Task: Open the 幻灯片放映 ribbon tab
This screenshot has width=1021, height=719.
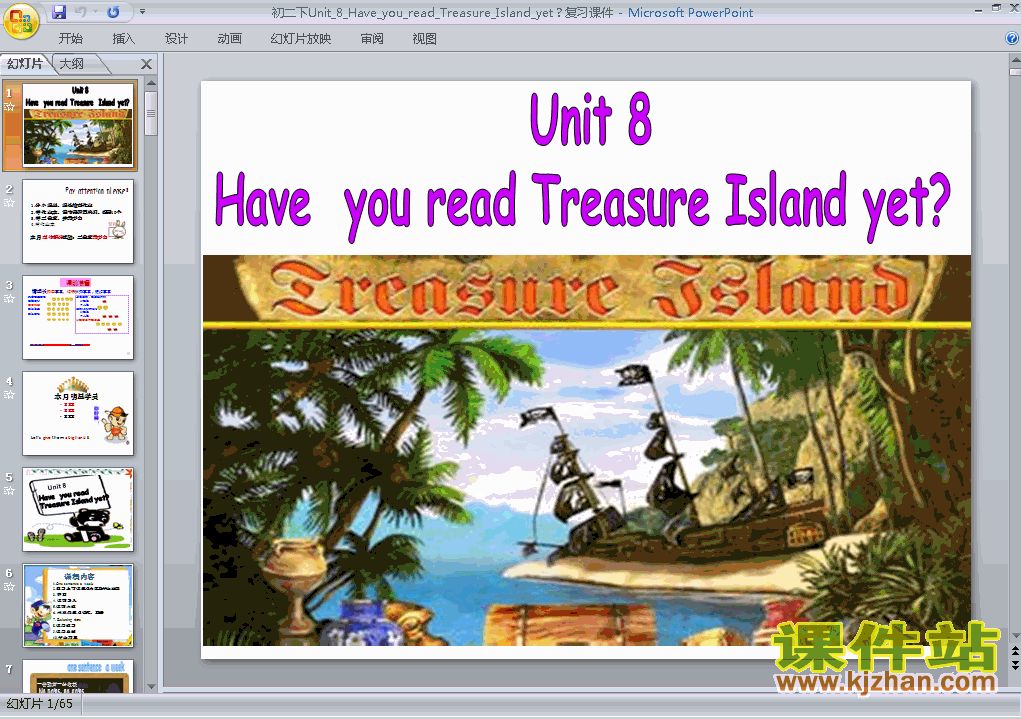Action: pyautogui.click(x=300, y=38)
